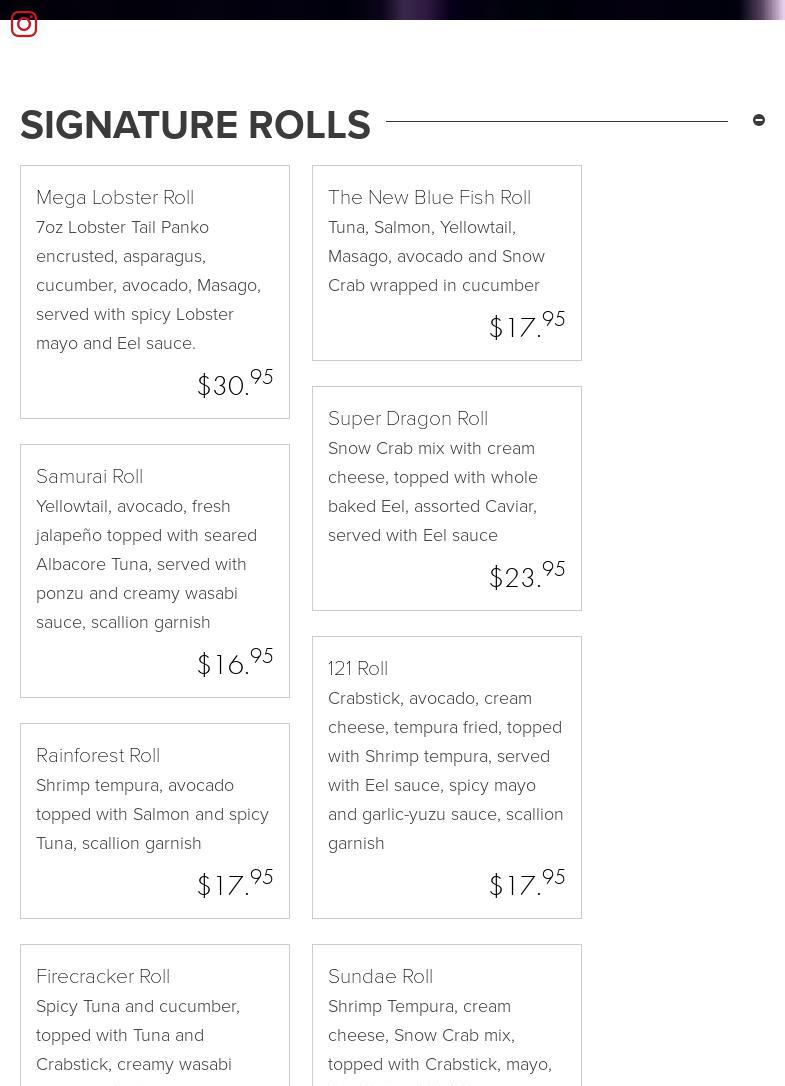Select the Mega Lobster Roll title
Viewport: 785px width, 1086px height.
[x=115, y=197]
